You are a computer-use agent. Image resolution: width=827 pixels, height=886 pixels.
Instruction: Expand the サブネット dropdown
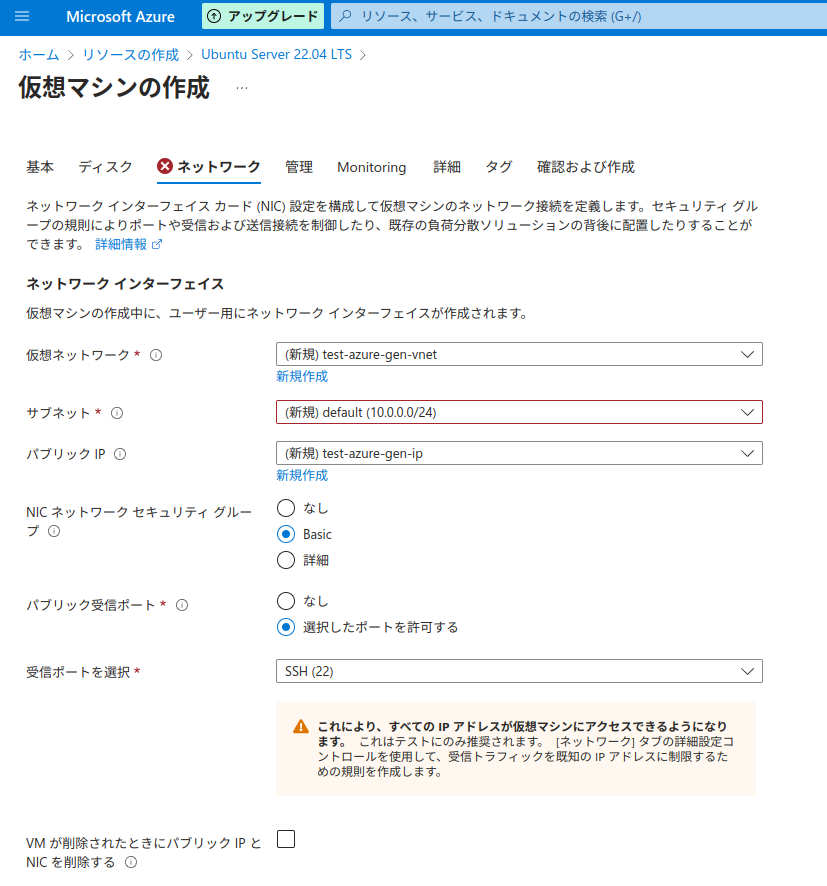pos(519,412)
